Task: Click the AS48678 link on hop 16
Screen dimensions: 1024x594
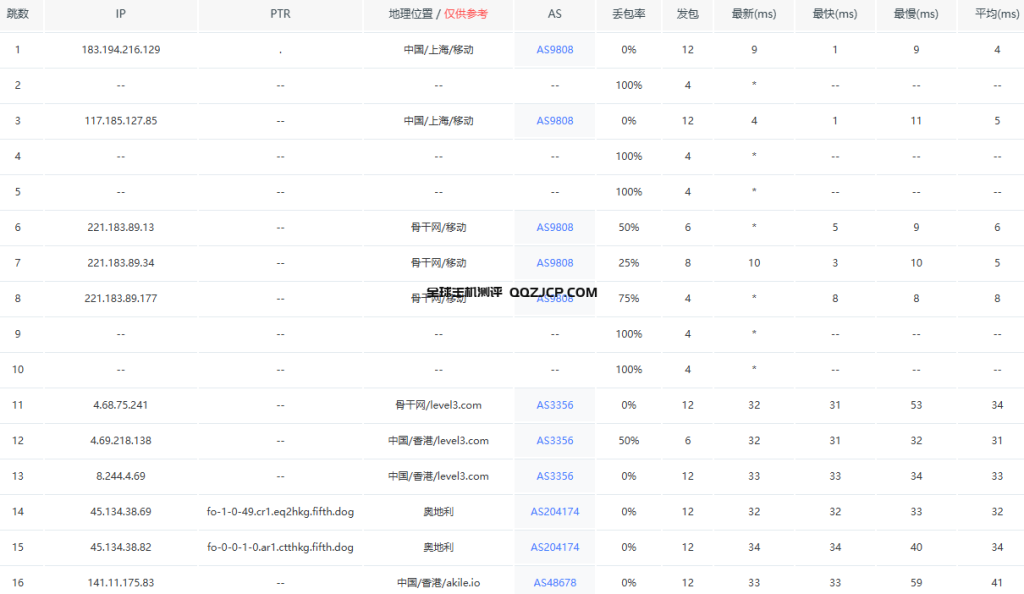Action: [x=554, y=582]
